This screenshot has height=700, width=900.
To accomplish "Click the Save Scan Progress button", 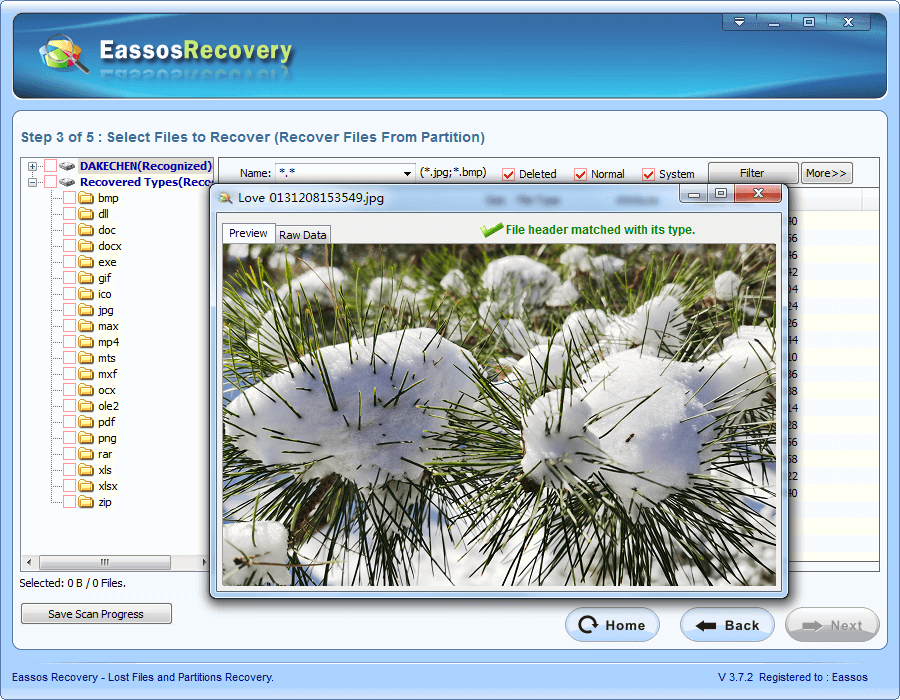I will click(95, 613).
